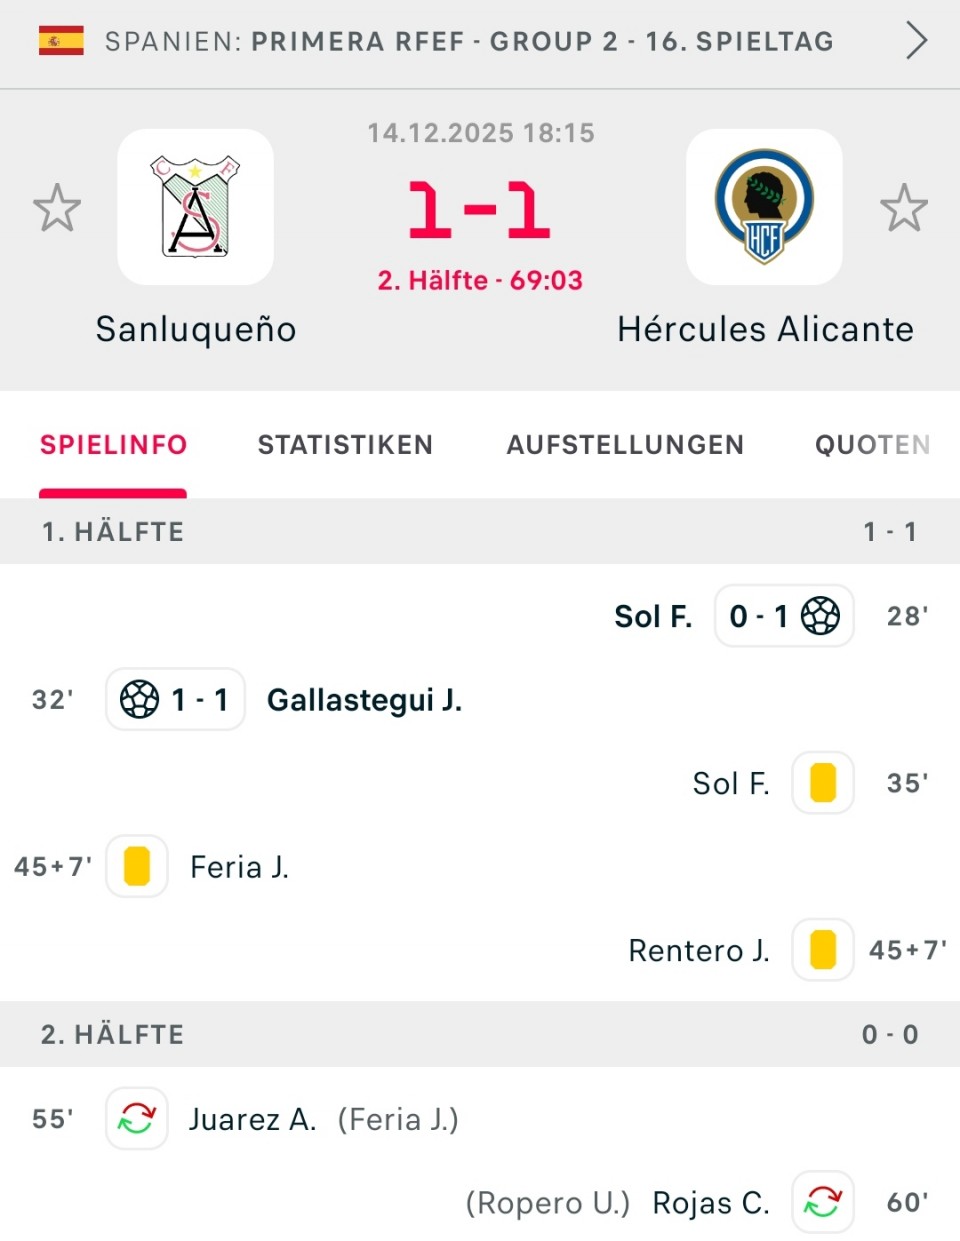
Task: Click Rentero J. yellow card icon
Action: (823, 950)
